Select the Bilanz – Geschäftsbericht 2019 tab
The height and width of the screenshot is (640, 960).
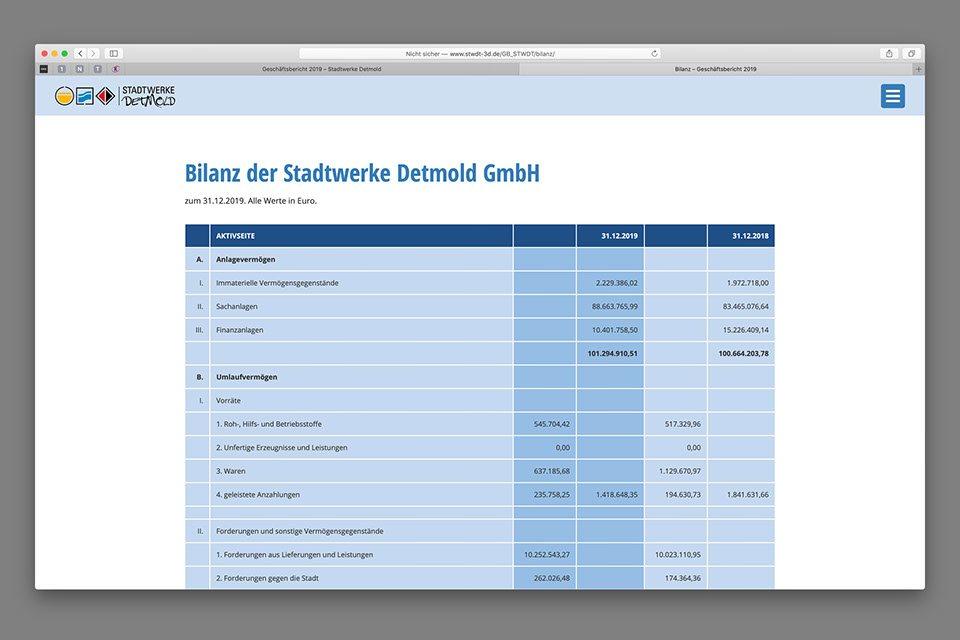715,69
